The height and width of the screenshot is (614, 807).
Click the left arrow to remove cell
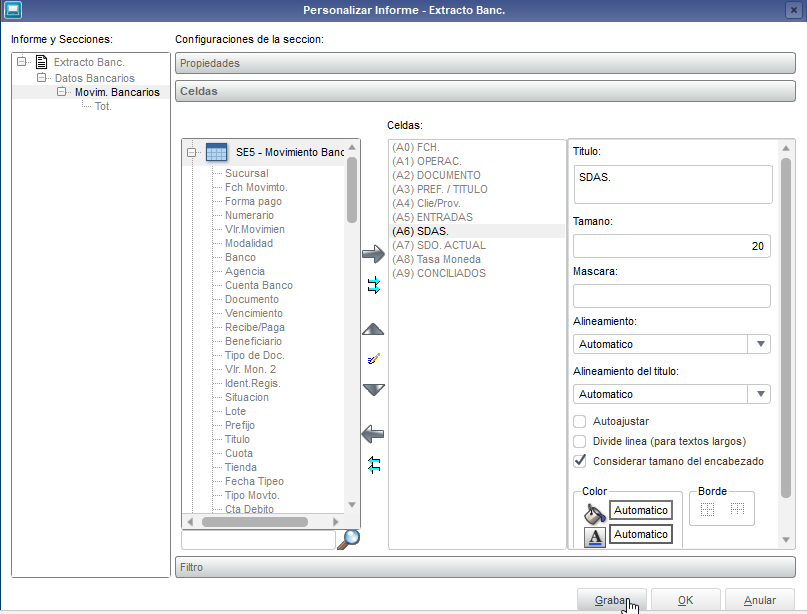point(373,434)
